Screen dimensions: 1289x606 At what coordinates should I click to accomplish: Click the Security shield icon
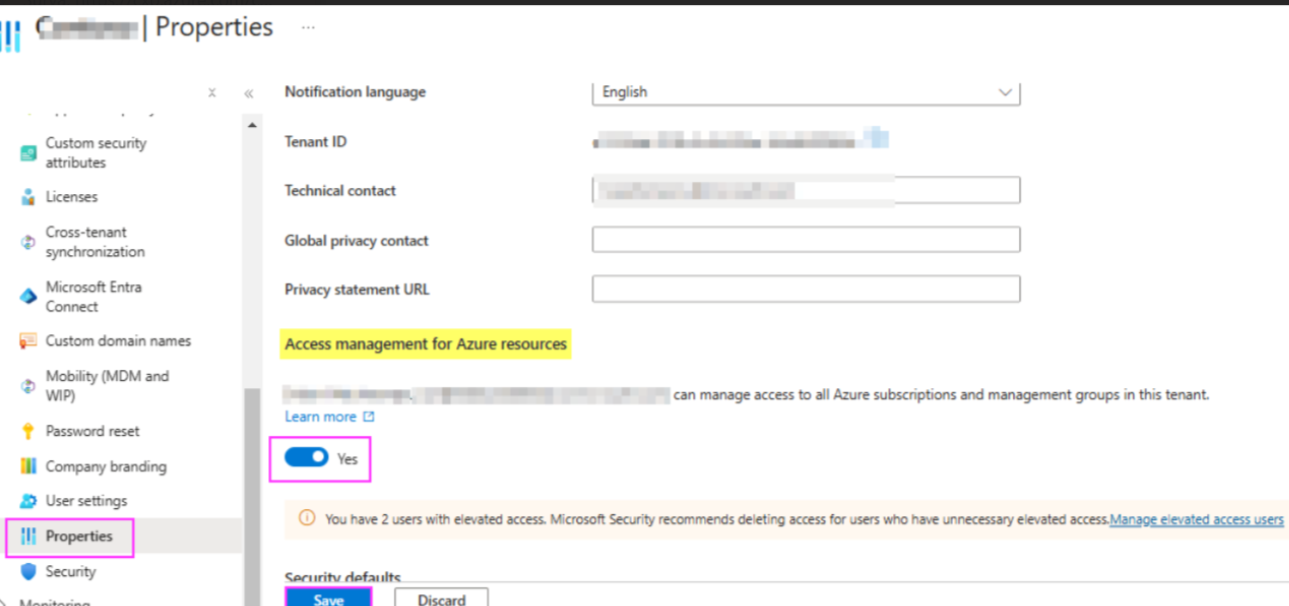28,572
